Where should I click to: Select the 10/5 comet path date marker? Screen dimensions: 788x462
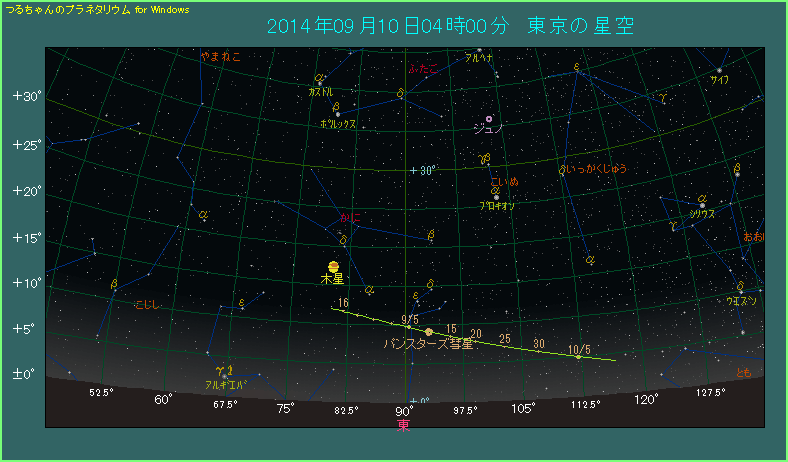578,350
